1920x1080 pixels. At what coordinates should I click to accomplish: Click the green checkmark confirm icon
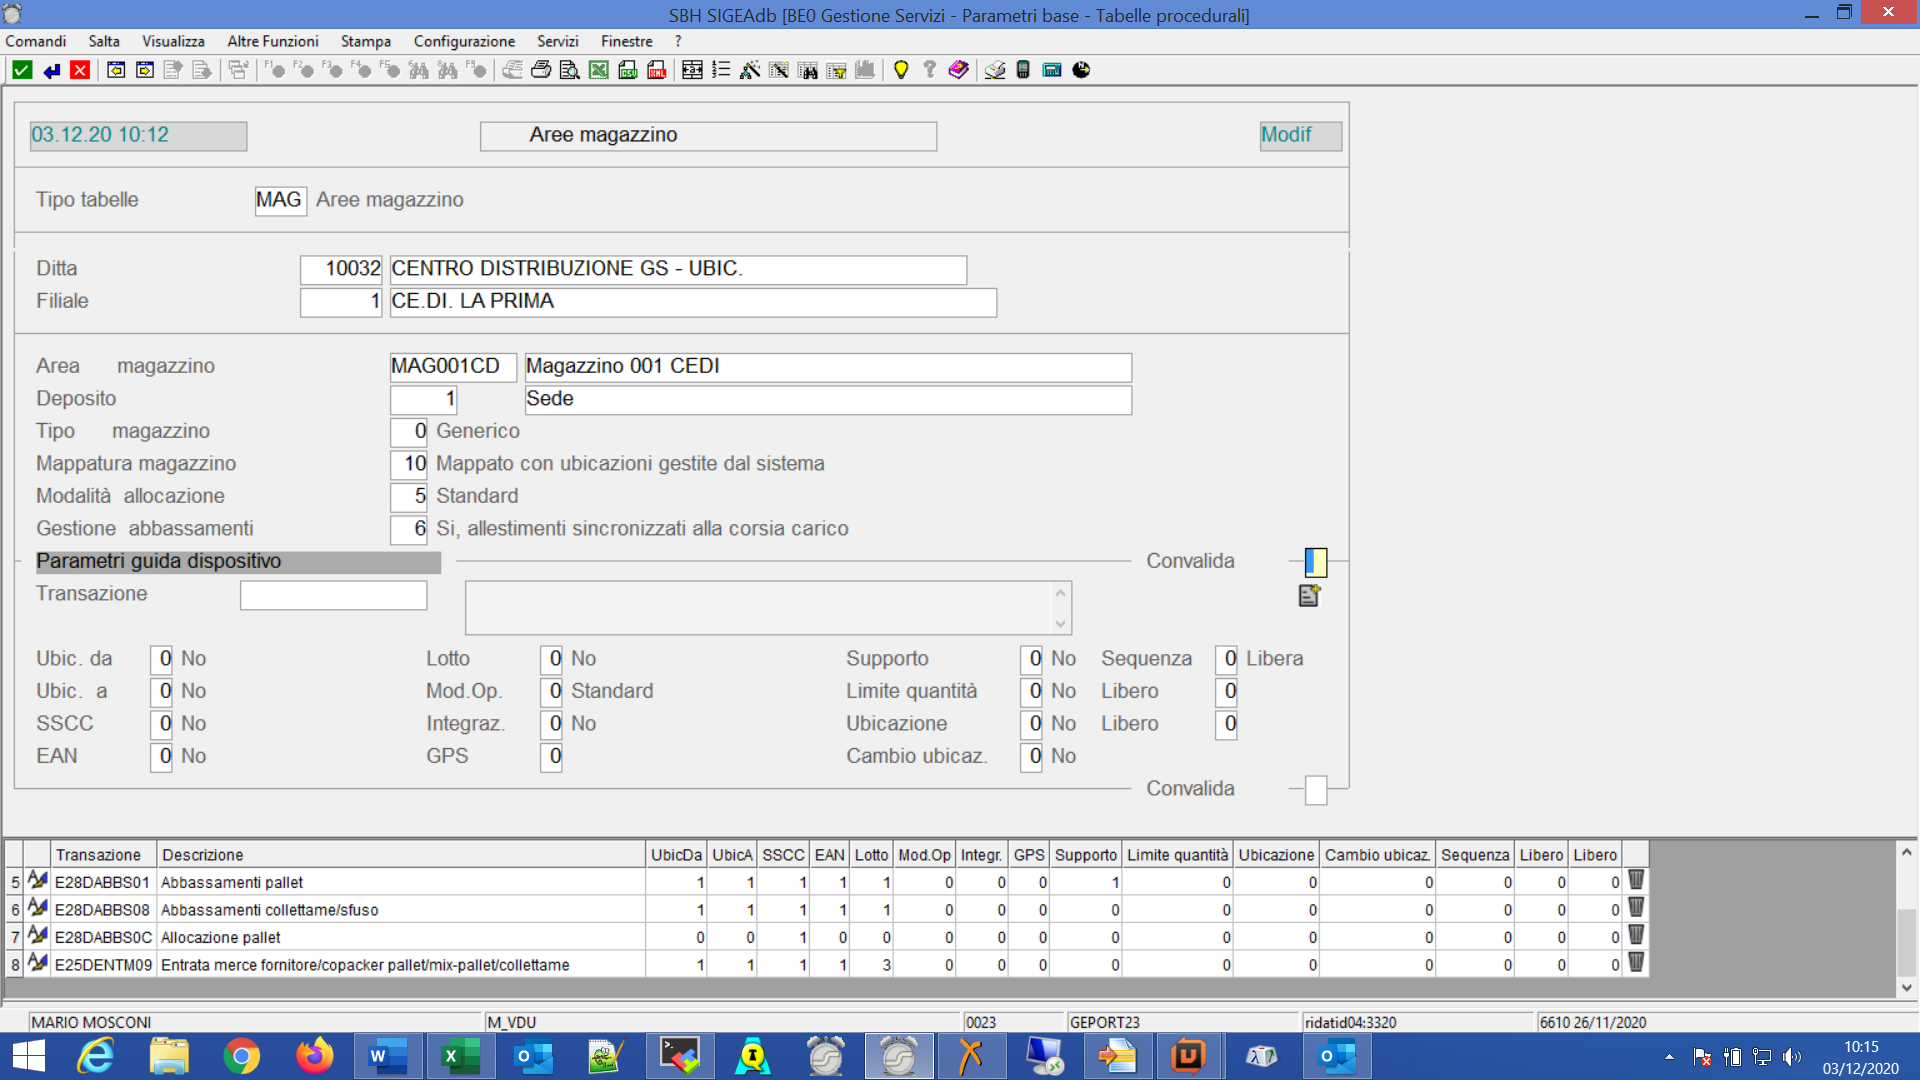click(22, 70)
